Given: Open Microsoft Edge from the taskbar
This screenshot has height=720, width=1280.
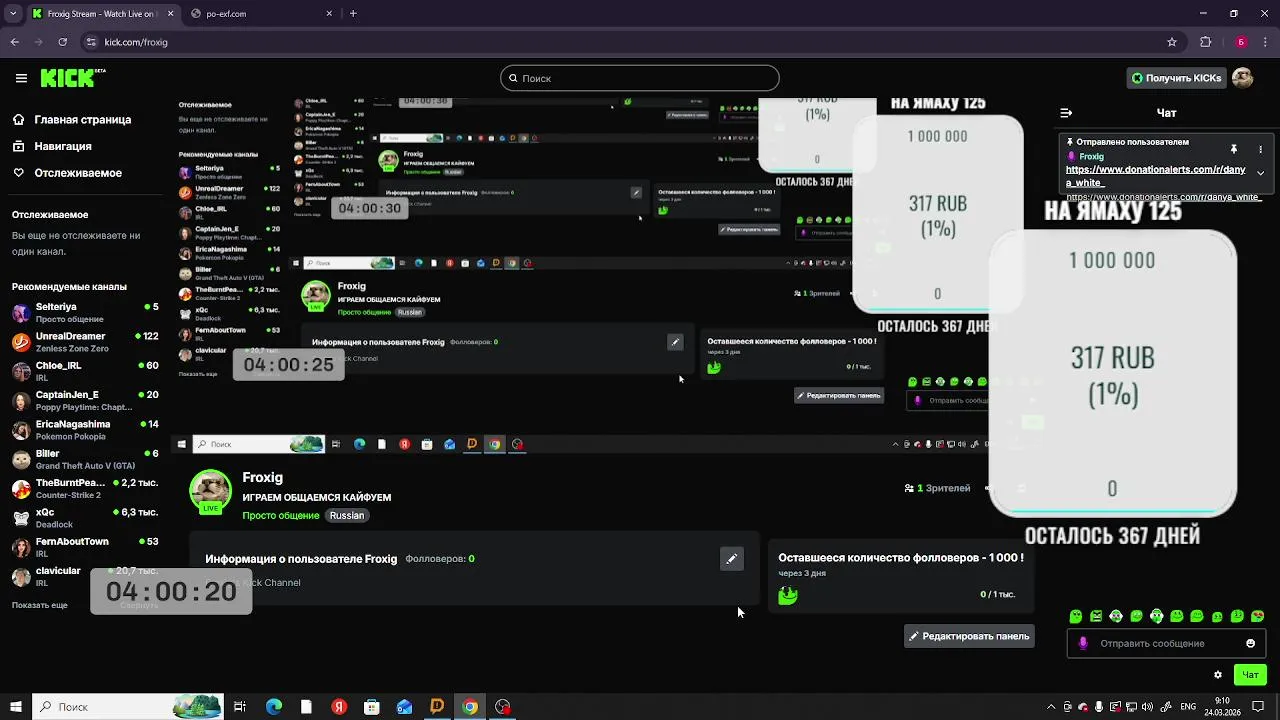Looking at the screenshot, I should tap(274, 707).
